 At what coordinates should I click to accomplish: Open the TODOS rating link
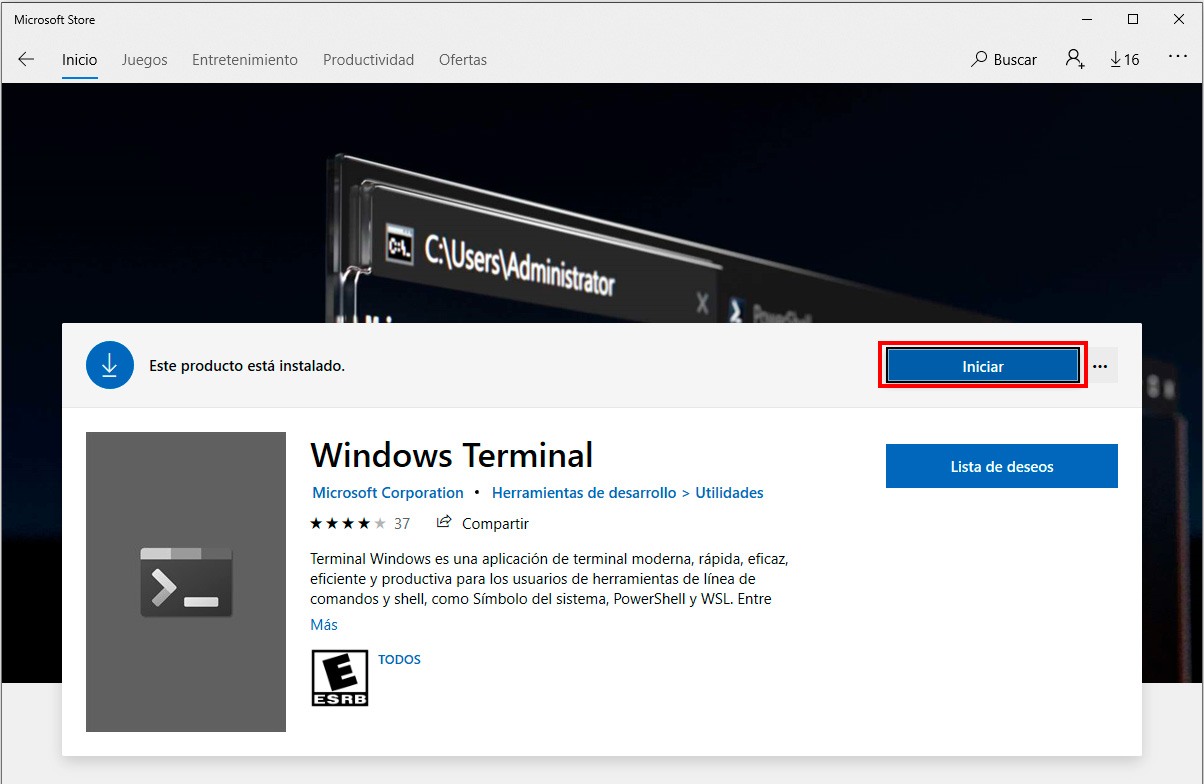tap(399, 660)
